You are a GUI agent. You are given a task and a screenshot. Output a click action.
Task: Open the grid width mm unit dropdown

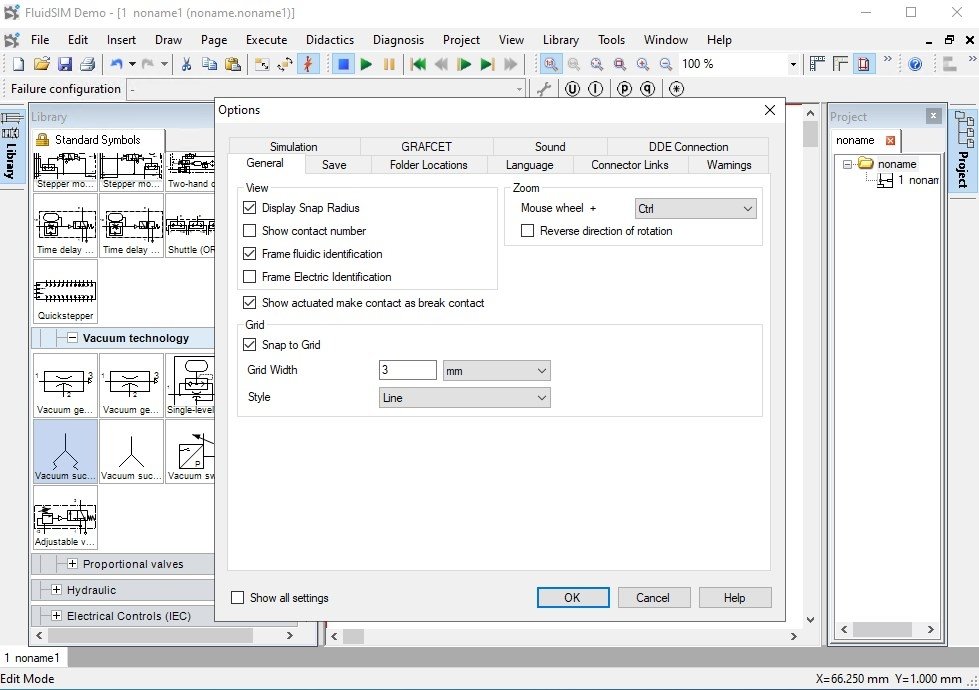click(496, 371)
